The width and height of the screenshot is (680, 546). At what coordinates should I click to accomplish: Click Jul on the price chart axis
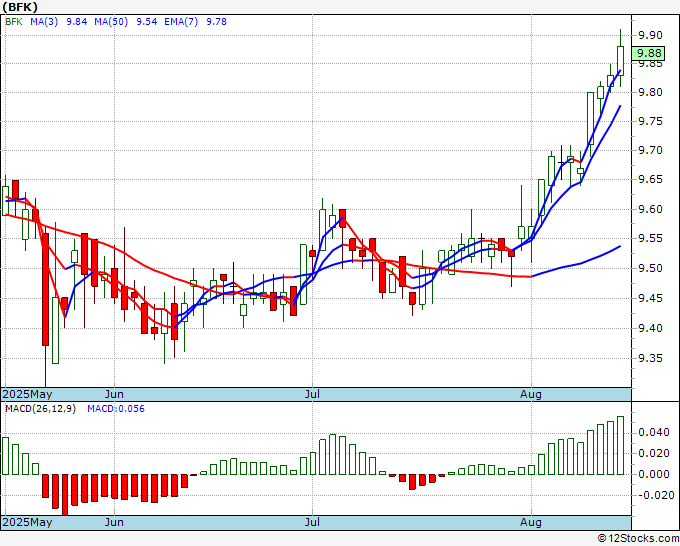coord(312,394)
